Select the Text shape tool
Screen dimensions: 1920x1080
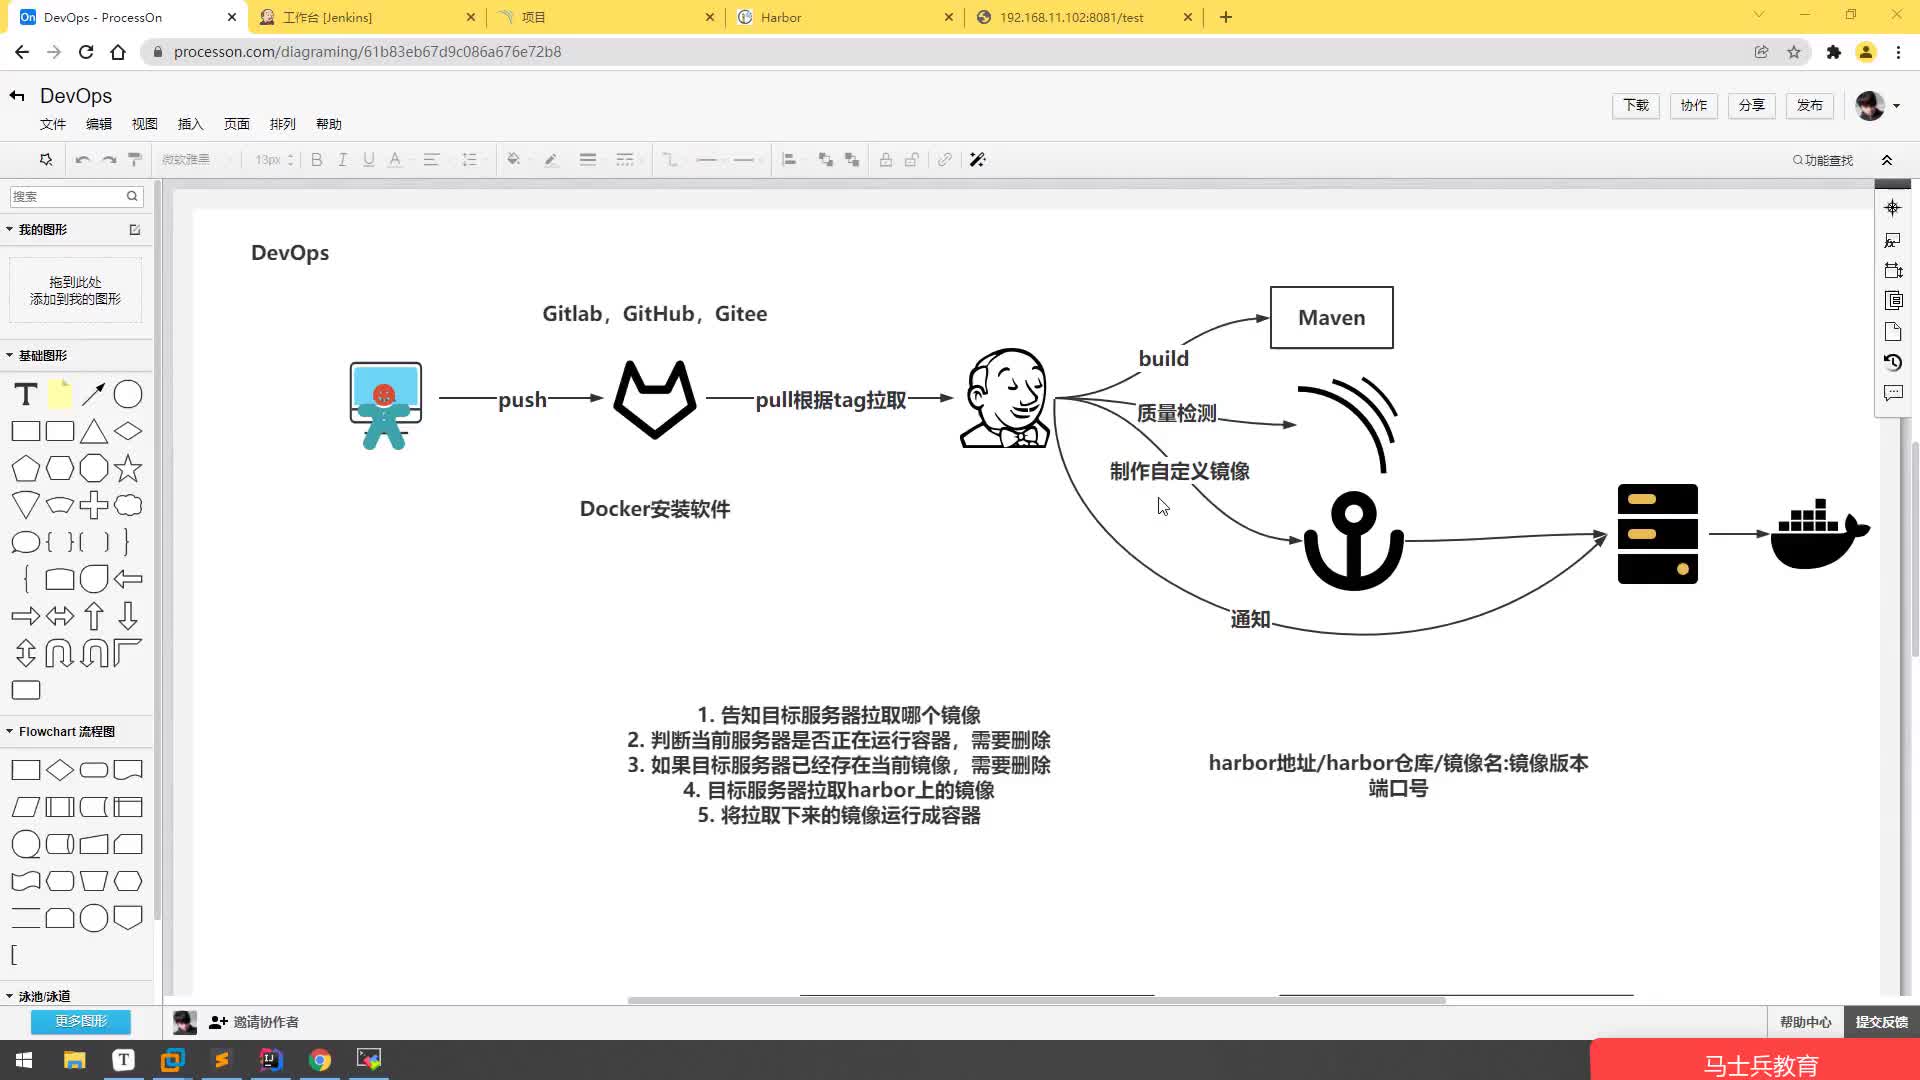[26, 394]
